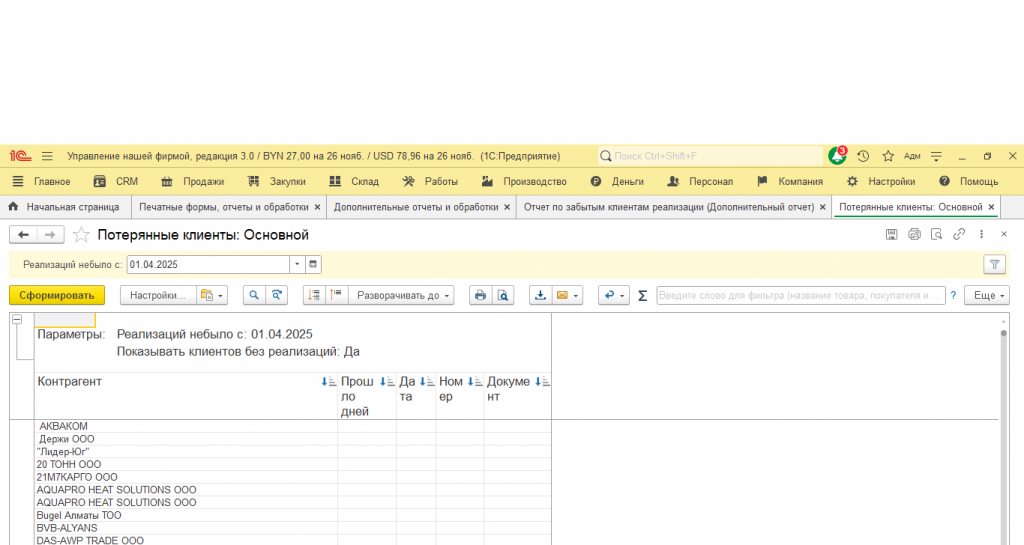The image size is (1024, 545).
Task: Click the Настройки... button
Action: coord(158,295)
